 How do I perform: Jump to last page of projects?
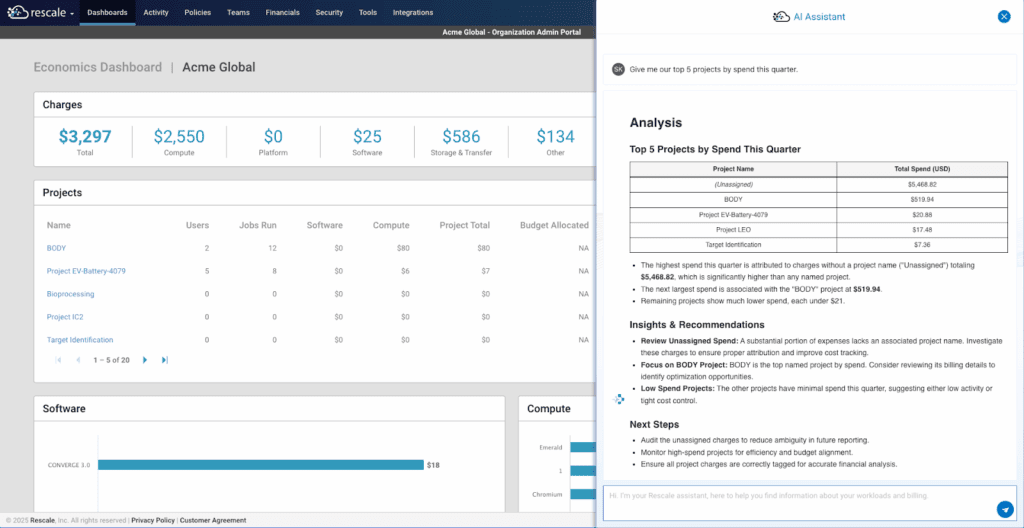pyautogui.click(x=165, y=360)
